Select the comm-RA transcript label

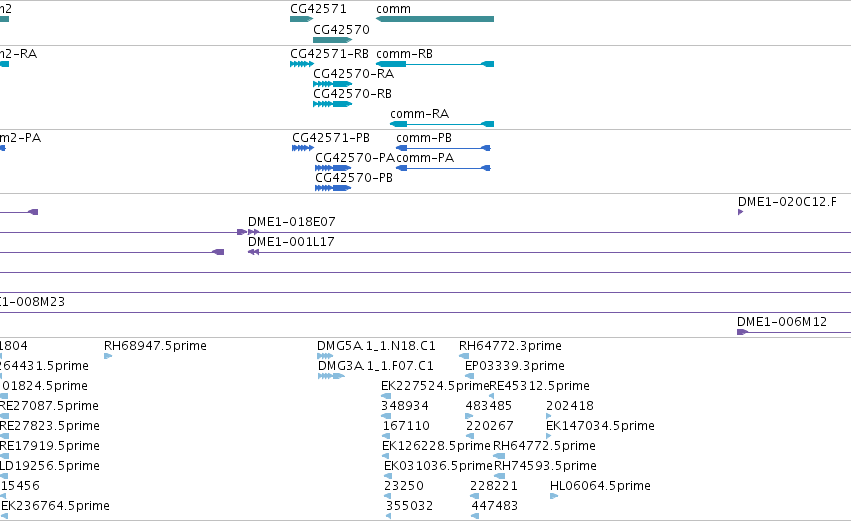click(x=420, y=114)
